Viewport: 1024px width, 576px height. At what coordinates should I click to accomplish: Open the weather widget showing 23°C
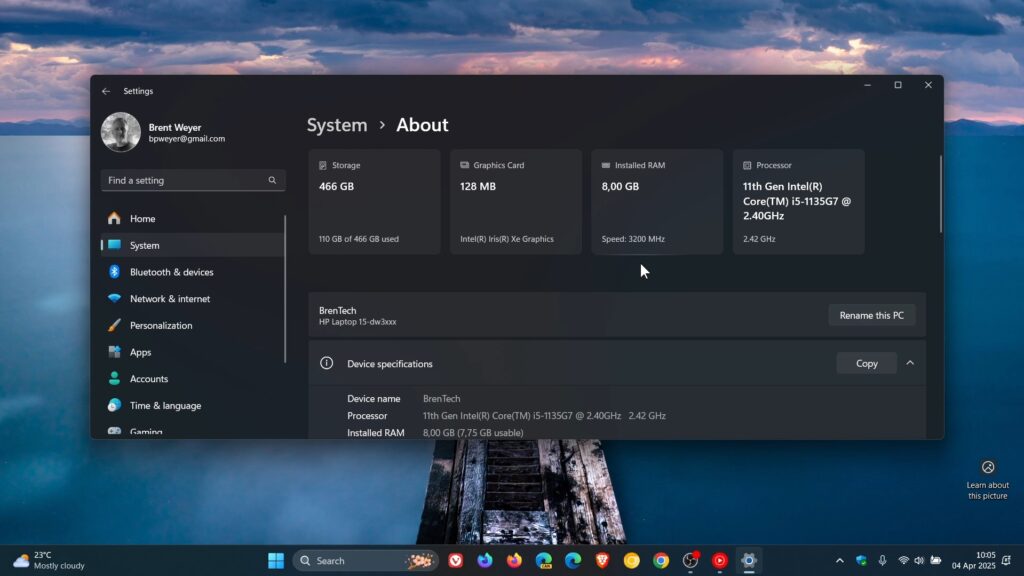(50, 561)
